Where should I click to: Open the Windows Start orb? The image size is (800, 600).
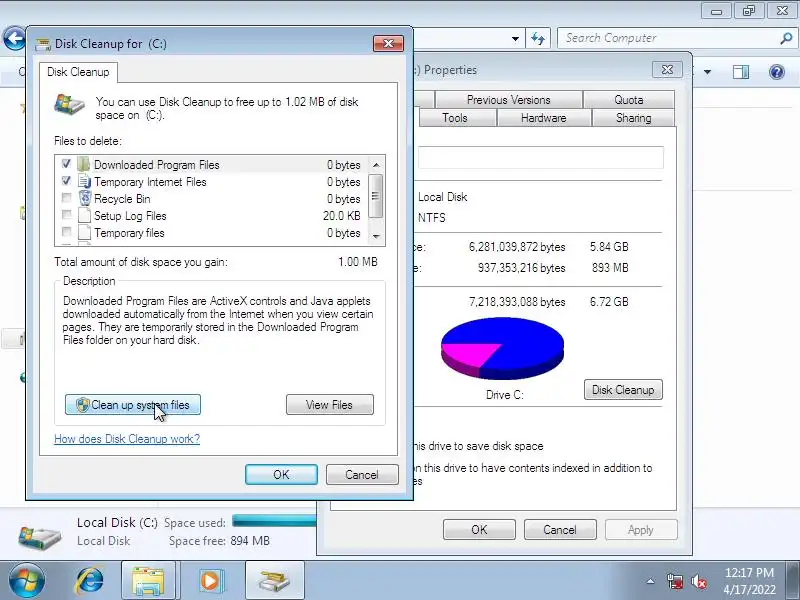coord(26,581)
